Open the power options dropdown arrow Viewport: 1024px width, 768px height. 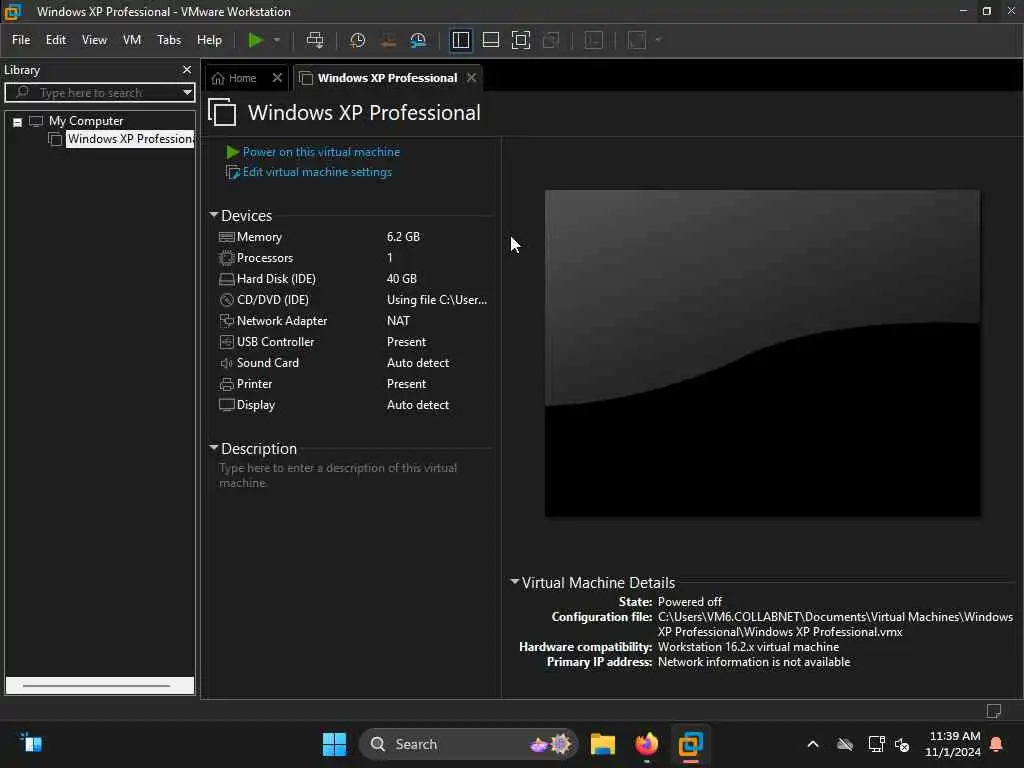277,40
